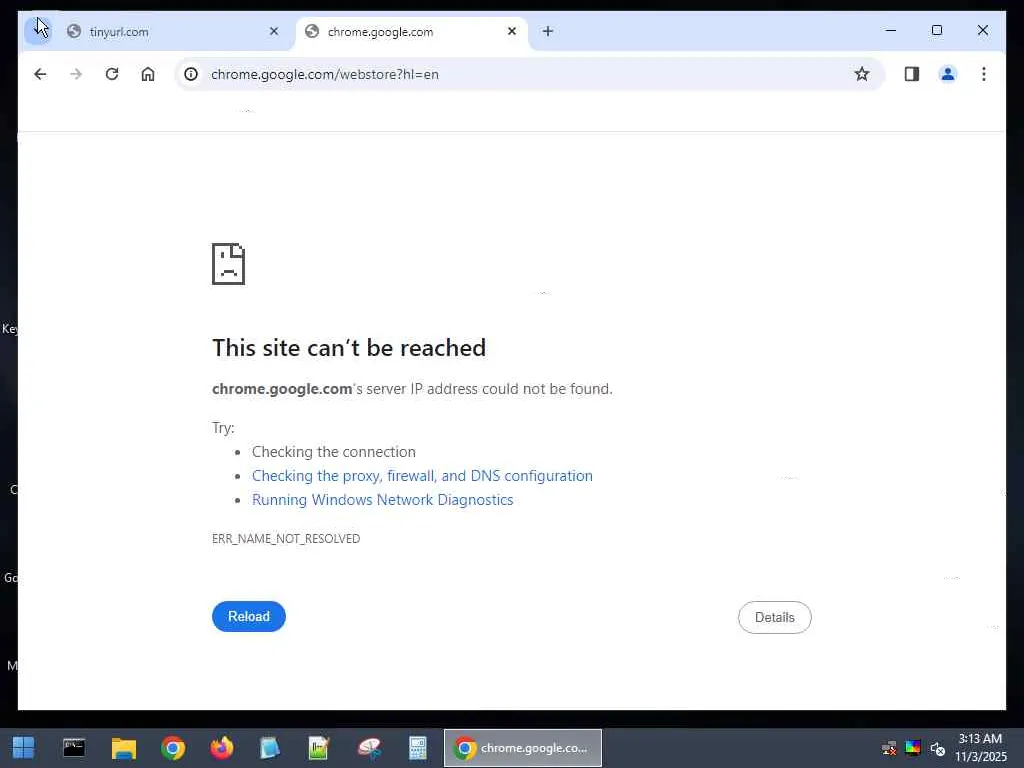Open Checking the proxy, firewall, and DNS link
The image size is (1024, 768).
423,476
